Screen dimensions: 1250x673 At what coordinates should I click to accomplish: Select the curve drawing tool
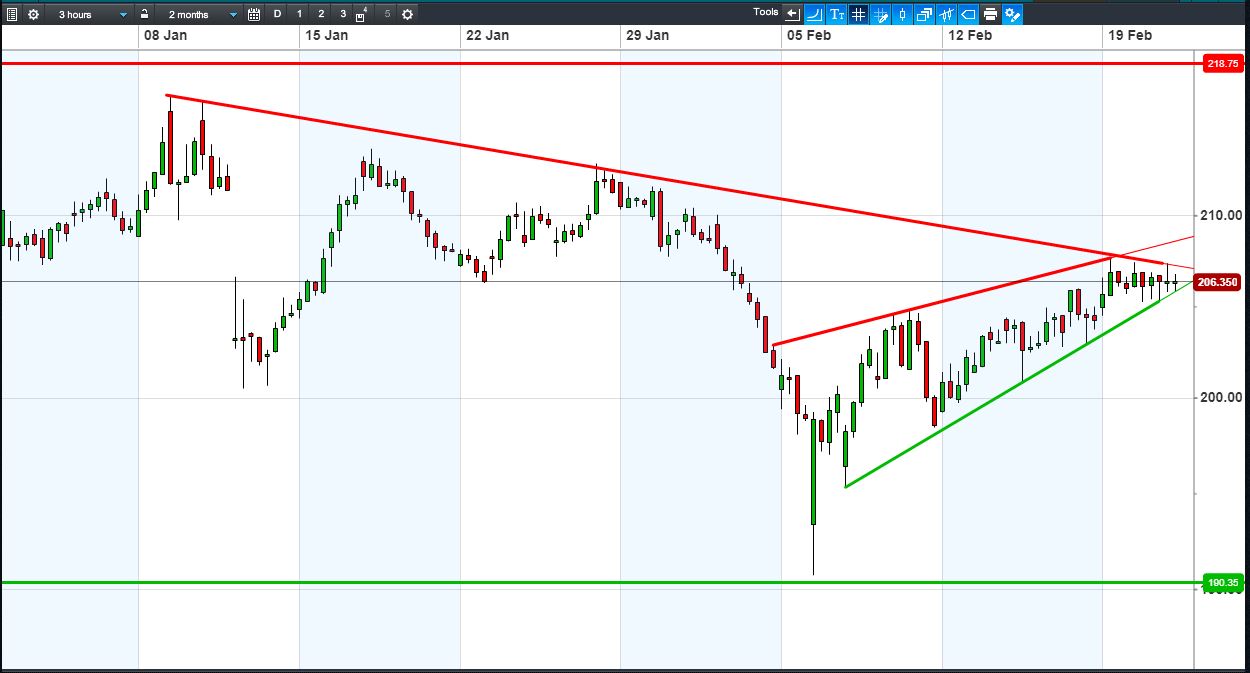coord(815,14)
